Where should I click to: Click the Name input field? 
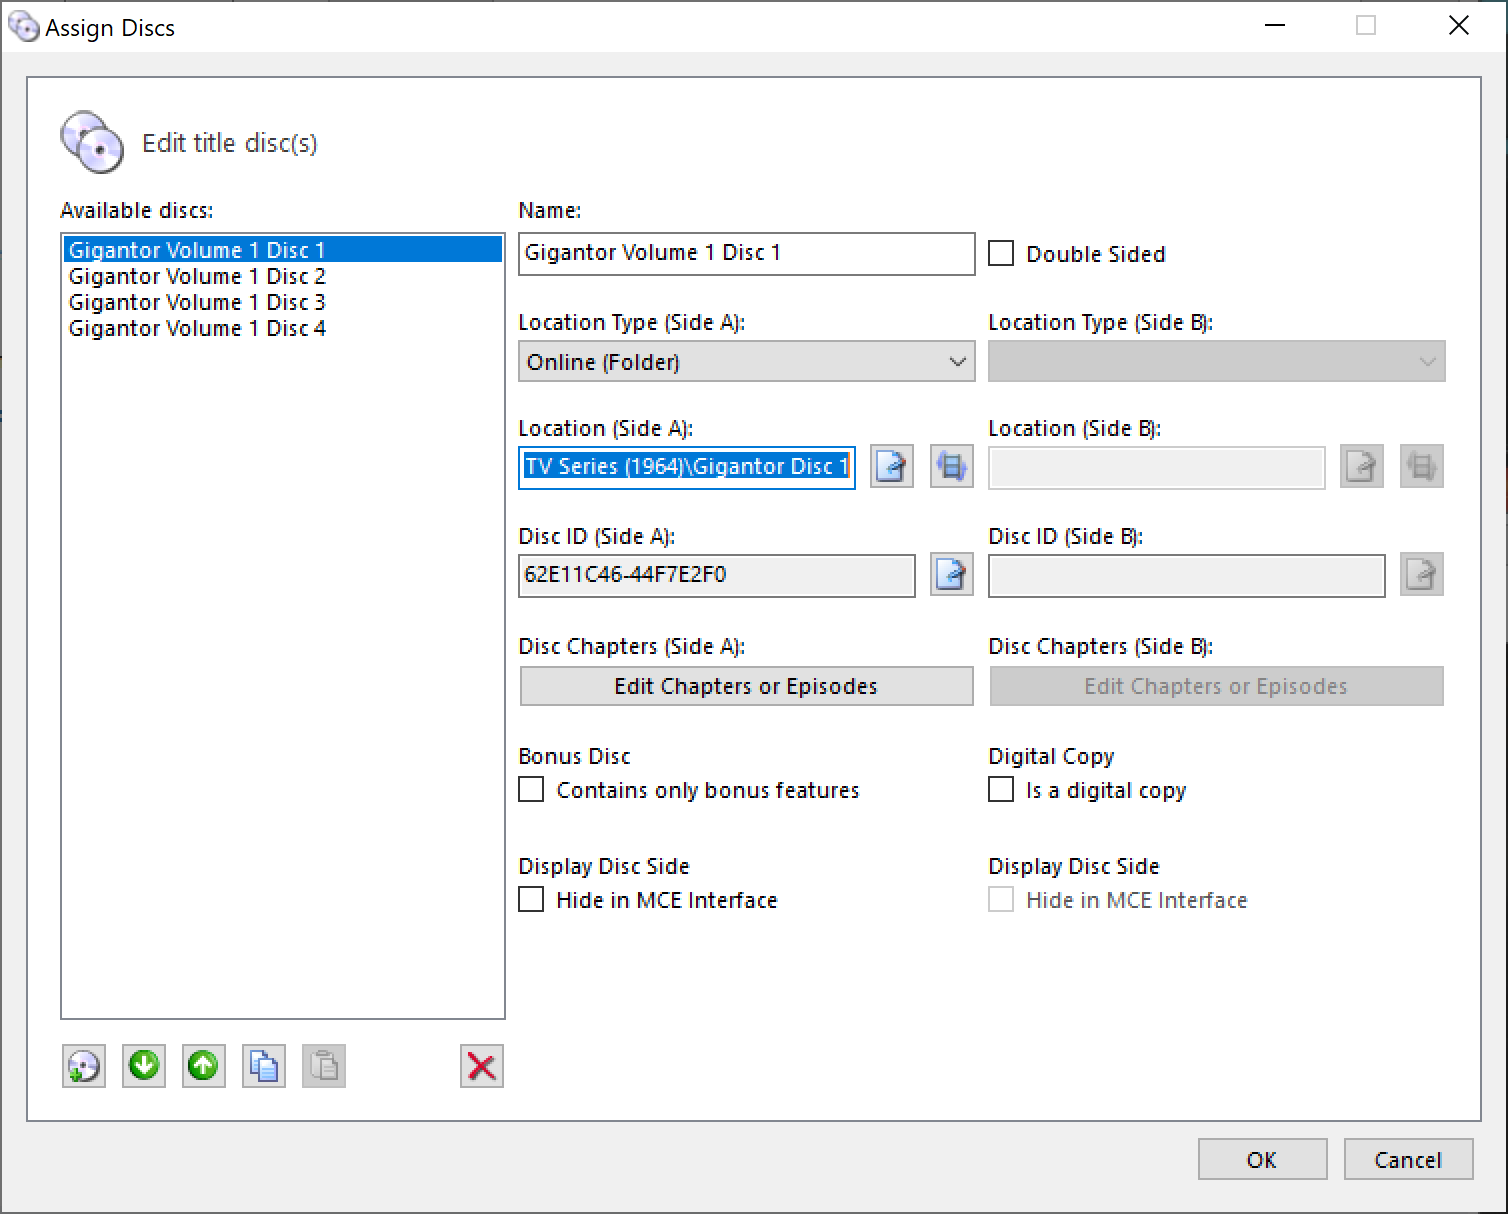tap(747, 253)
